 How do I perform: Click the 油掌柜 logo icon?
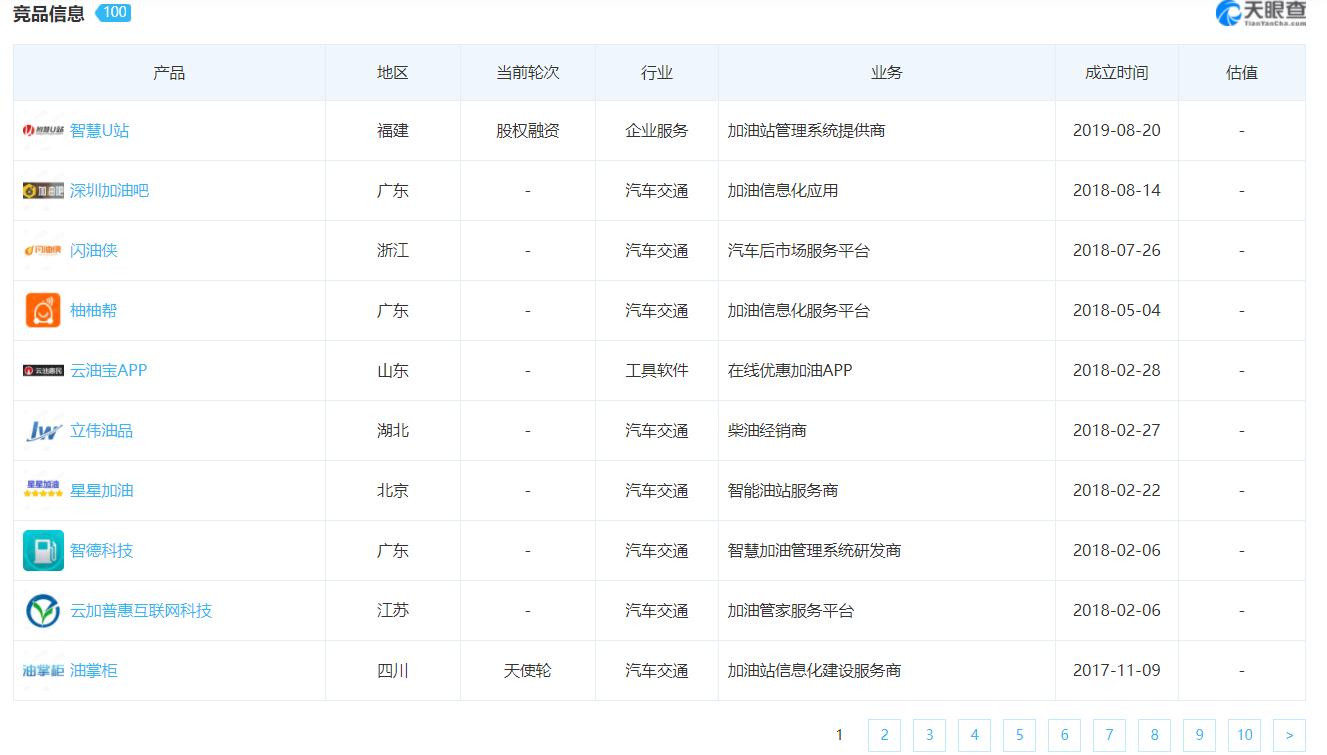coord(43,671)
